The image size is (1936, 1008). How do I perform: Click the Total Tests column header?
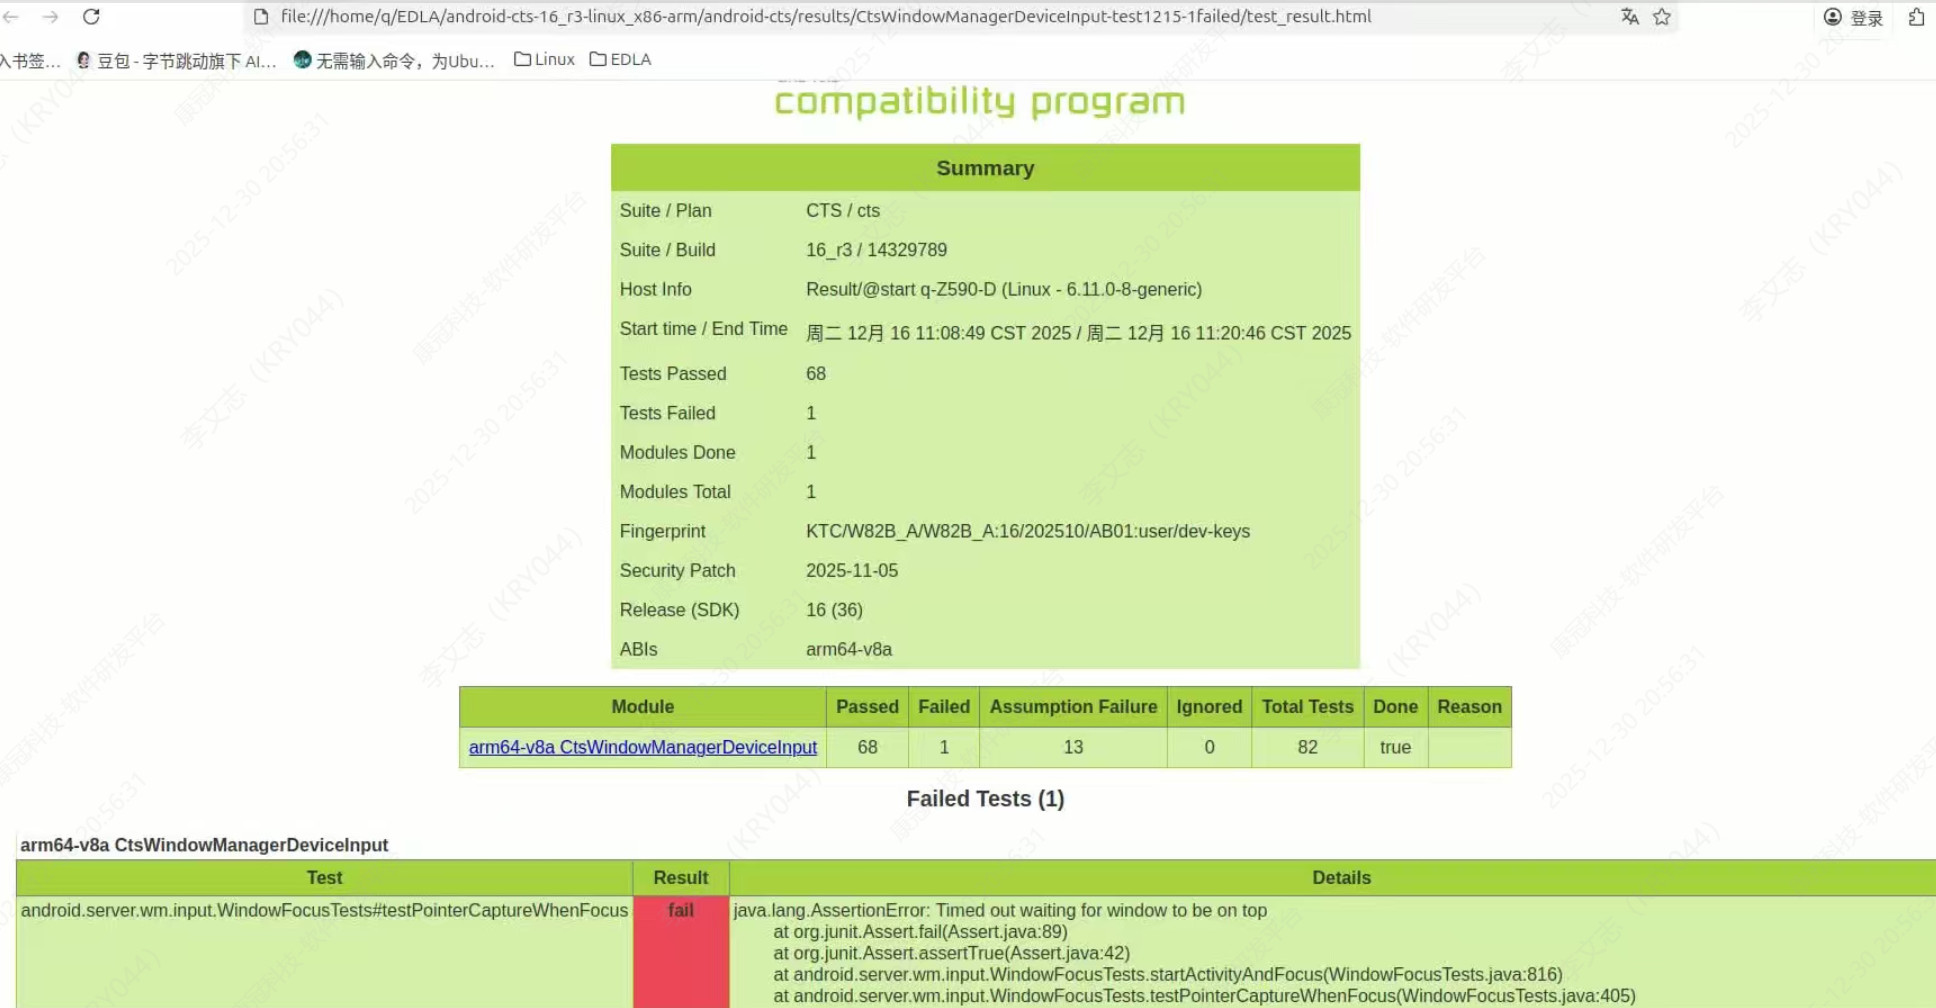click(1307, 707)
